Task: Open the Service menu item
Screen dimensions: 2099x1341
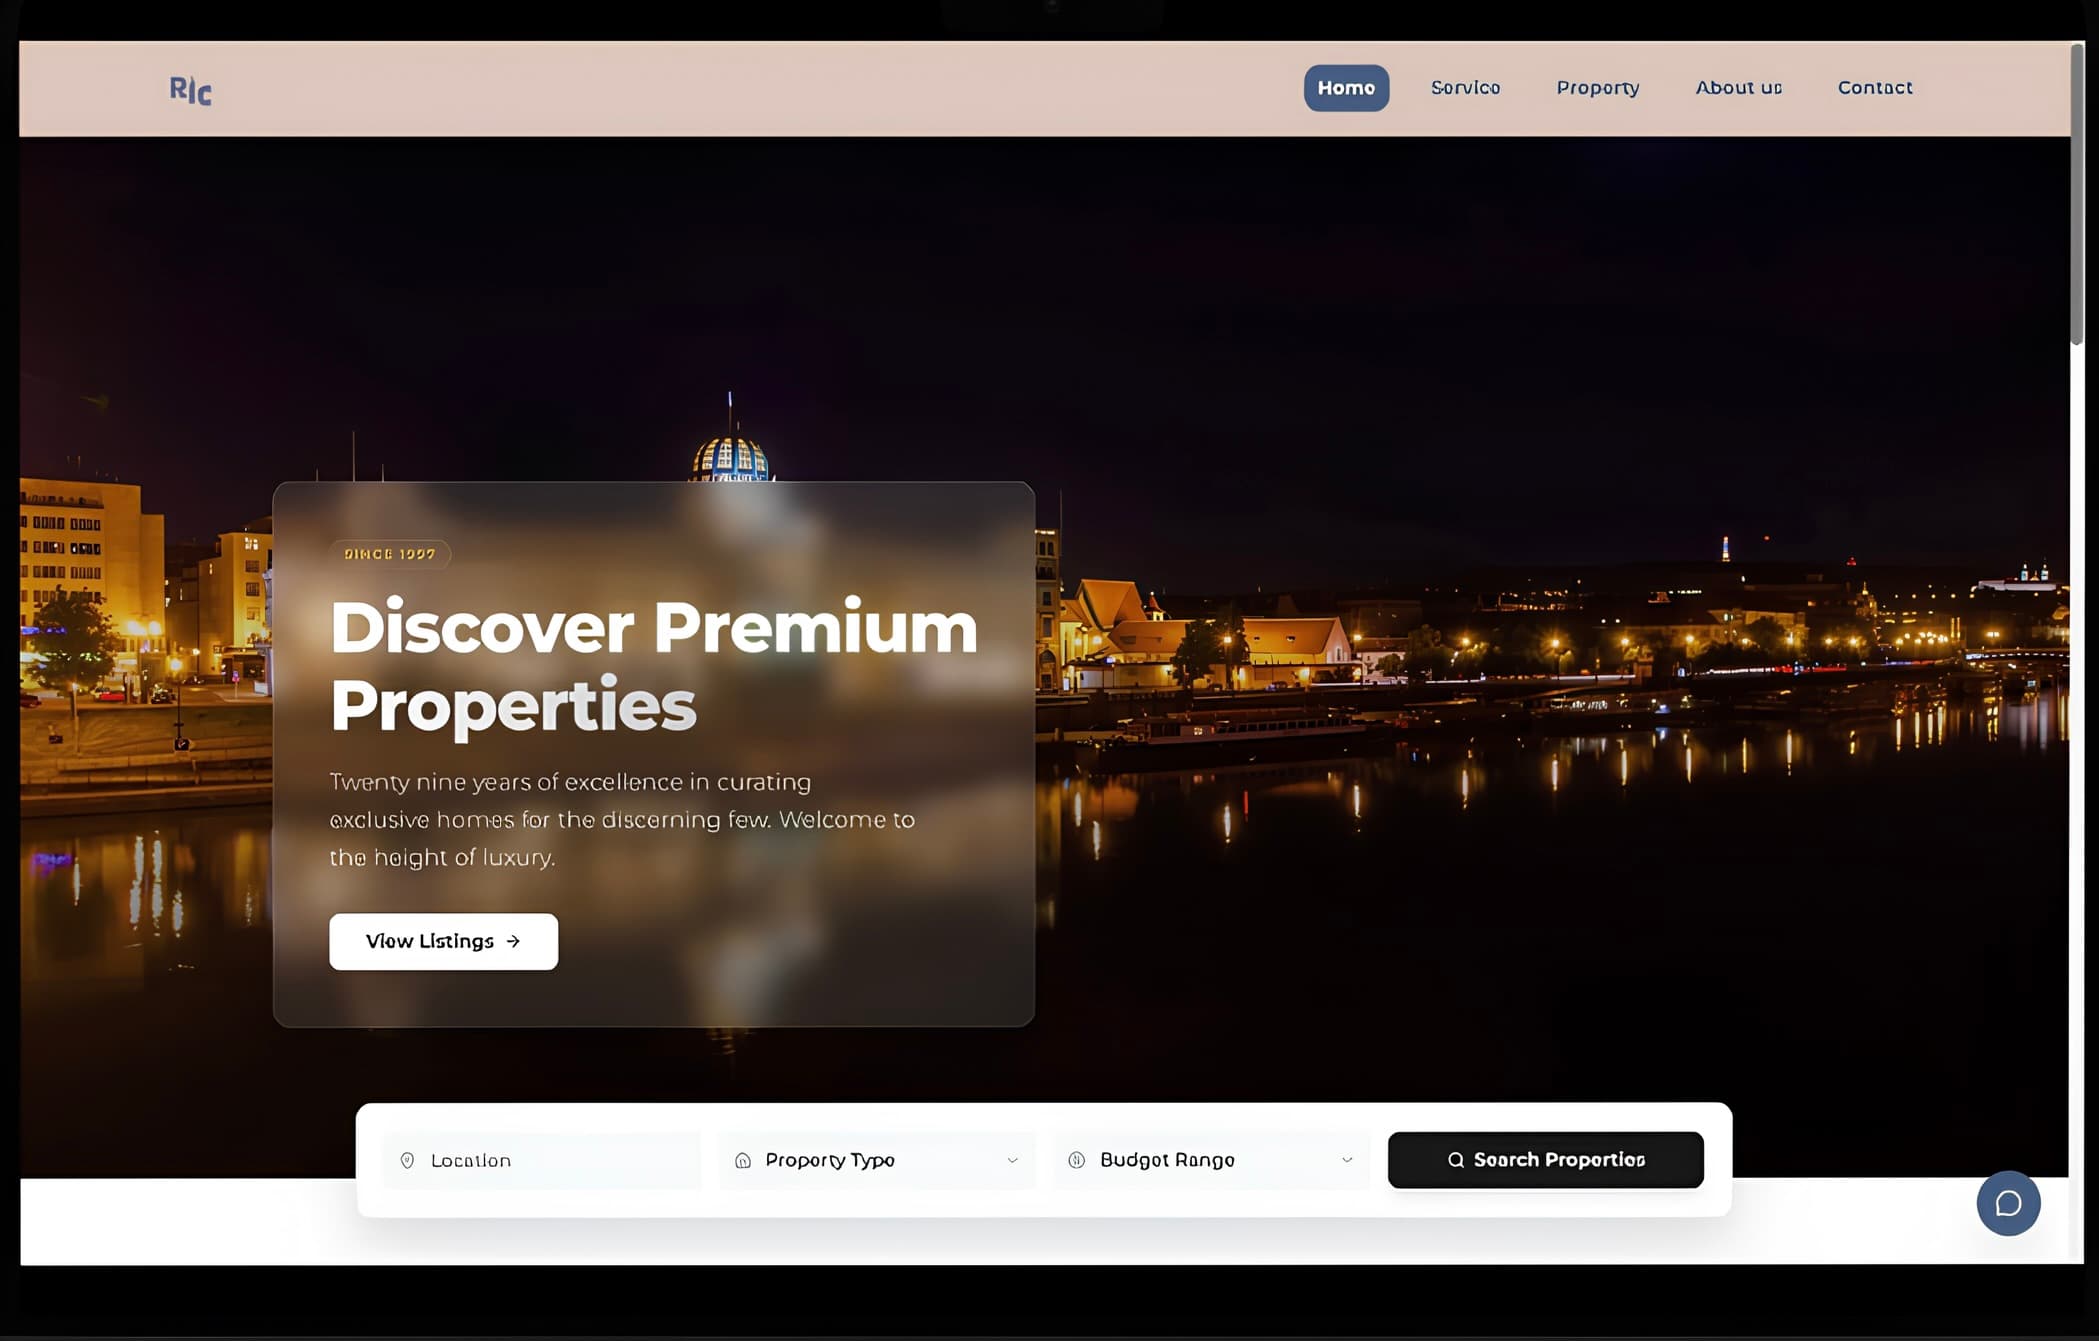Action: click(x=1465, y=88)
